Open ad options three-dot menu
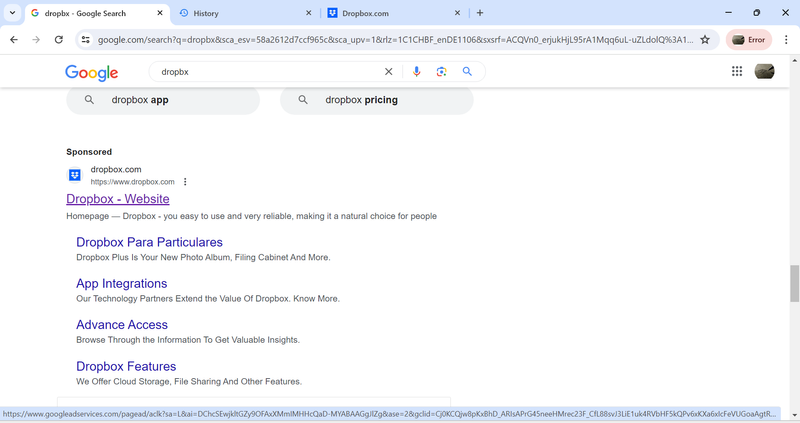 (x=185, y=182)
